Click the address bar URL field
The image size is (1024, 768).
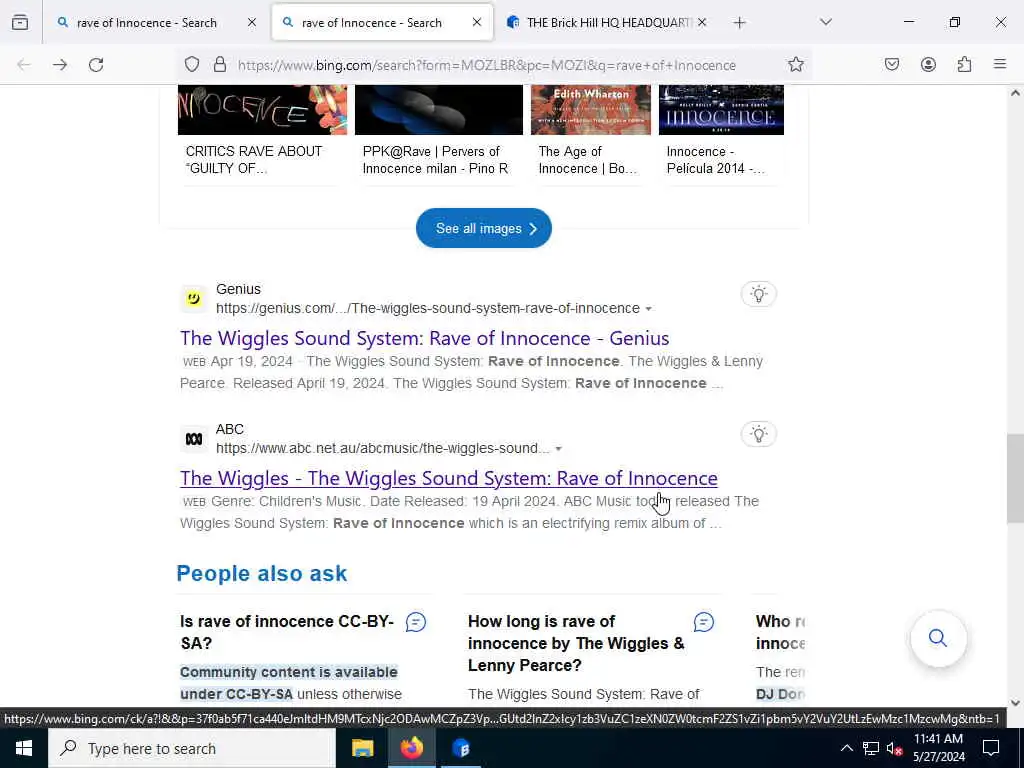[x=487, y=65]
